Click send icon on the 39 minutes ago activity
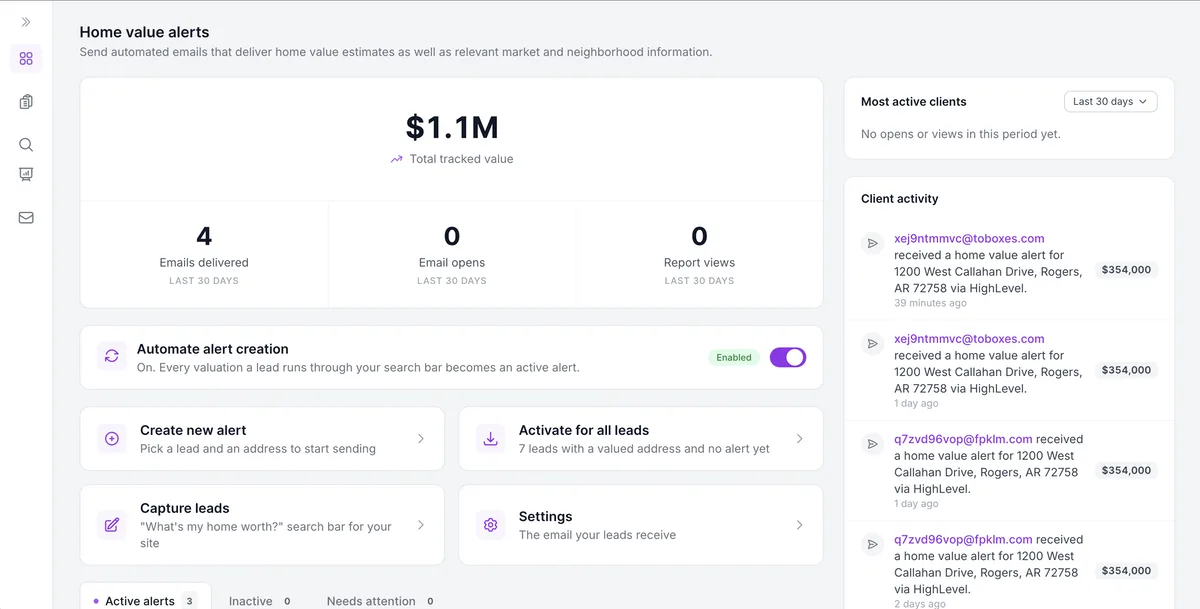The height and width of the screenshot is (609, 1200). pos(873,243)
